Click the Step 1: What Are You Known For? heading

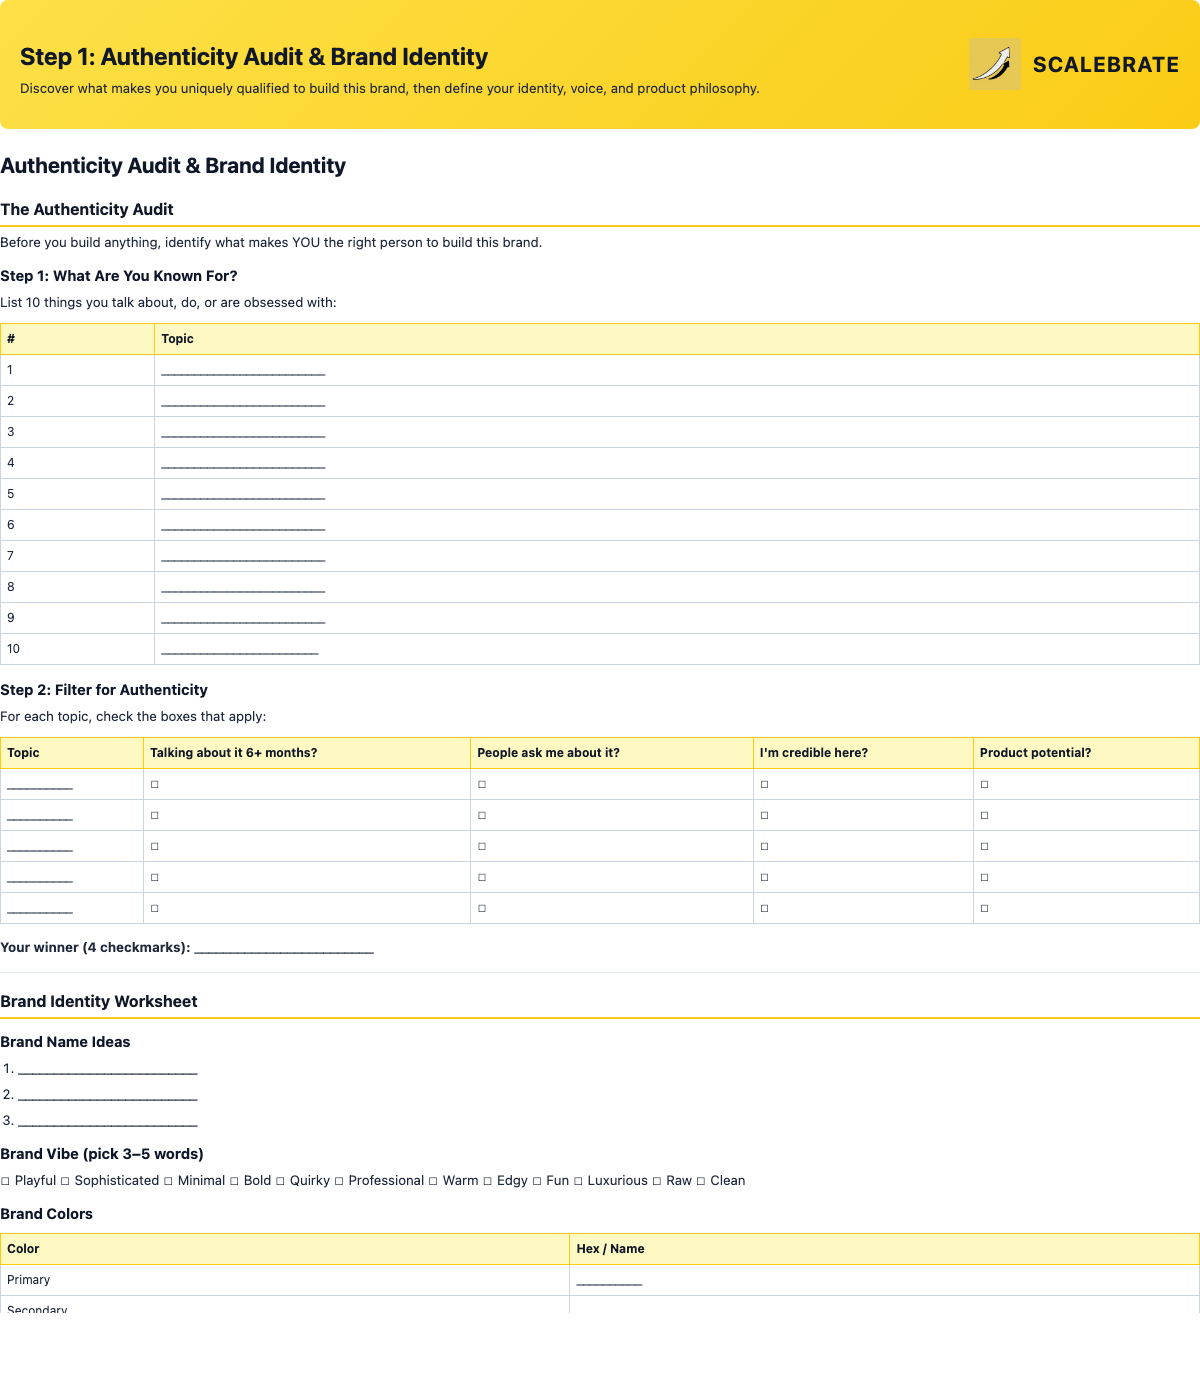click(119, 276)
